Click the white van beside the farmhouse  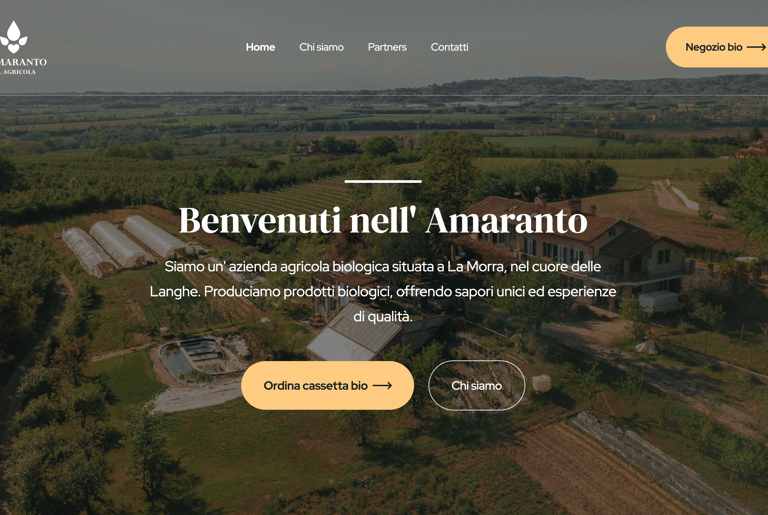click(x=660, y=302)
